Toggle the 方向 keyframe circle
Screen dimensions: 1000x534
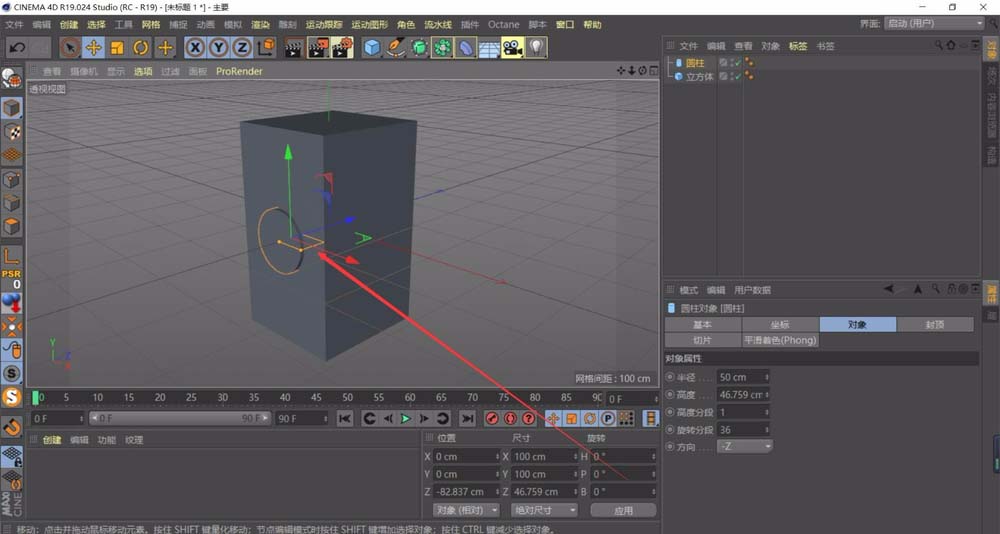point(670,447)
